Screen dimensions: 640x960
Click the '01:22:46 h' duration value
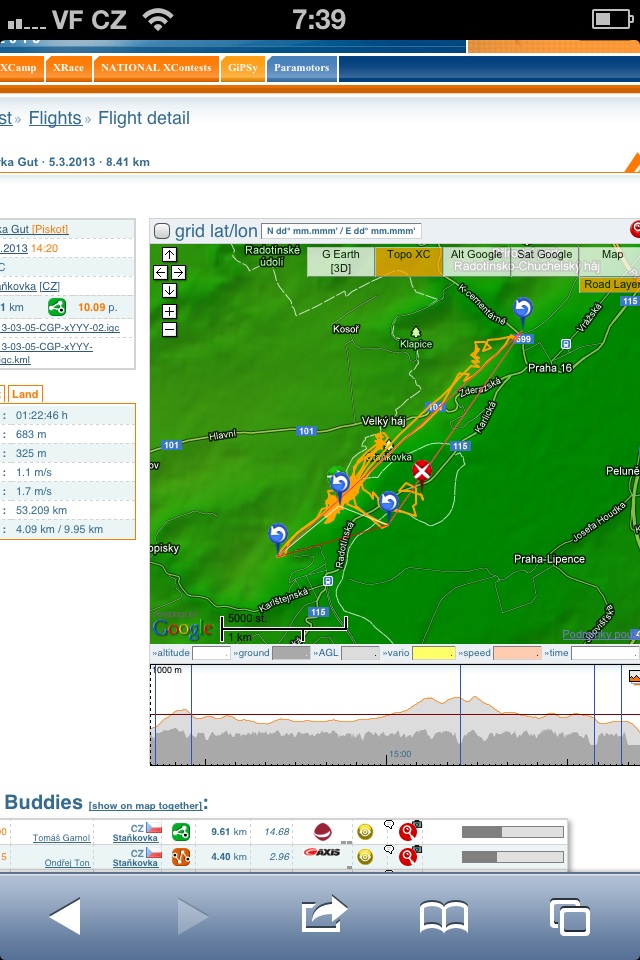(42, 415)
